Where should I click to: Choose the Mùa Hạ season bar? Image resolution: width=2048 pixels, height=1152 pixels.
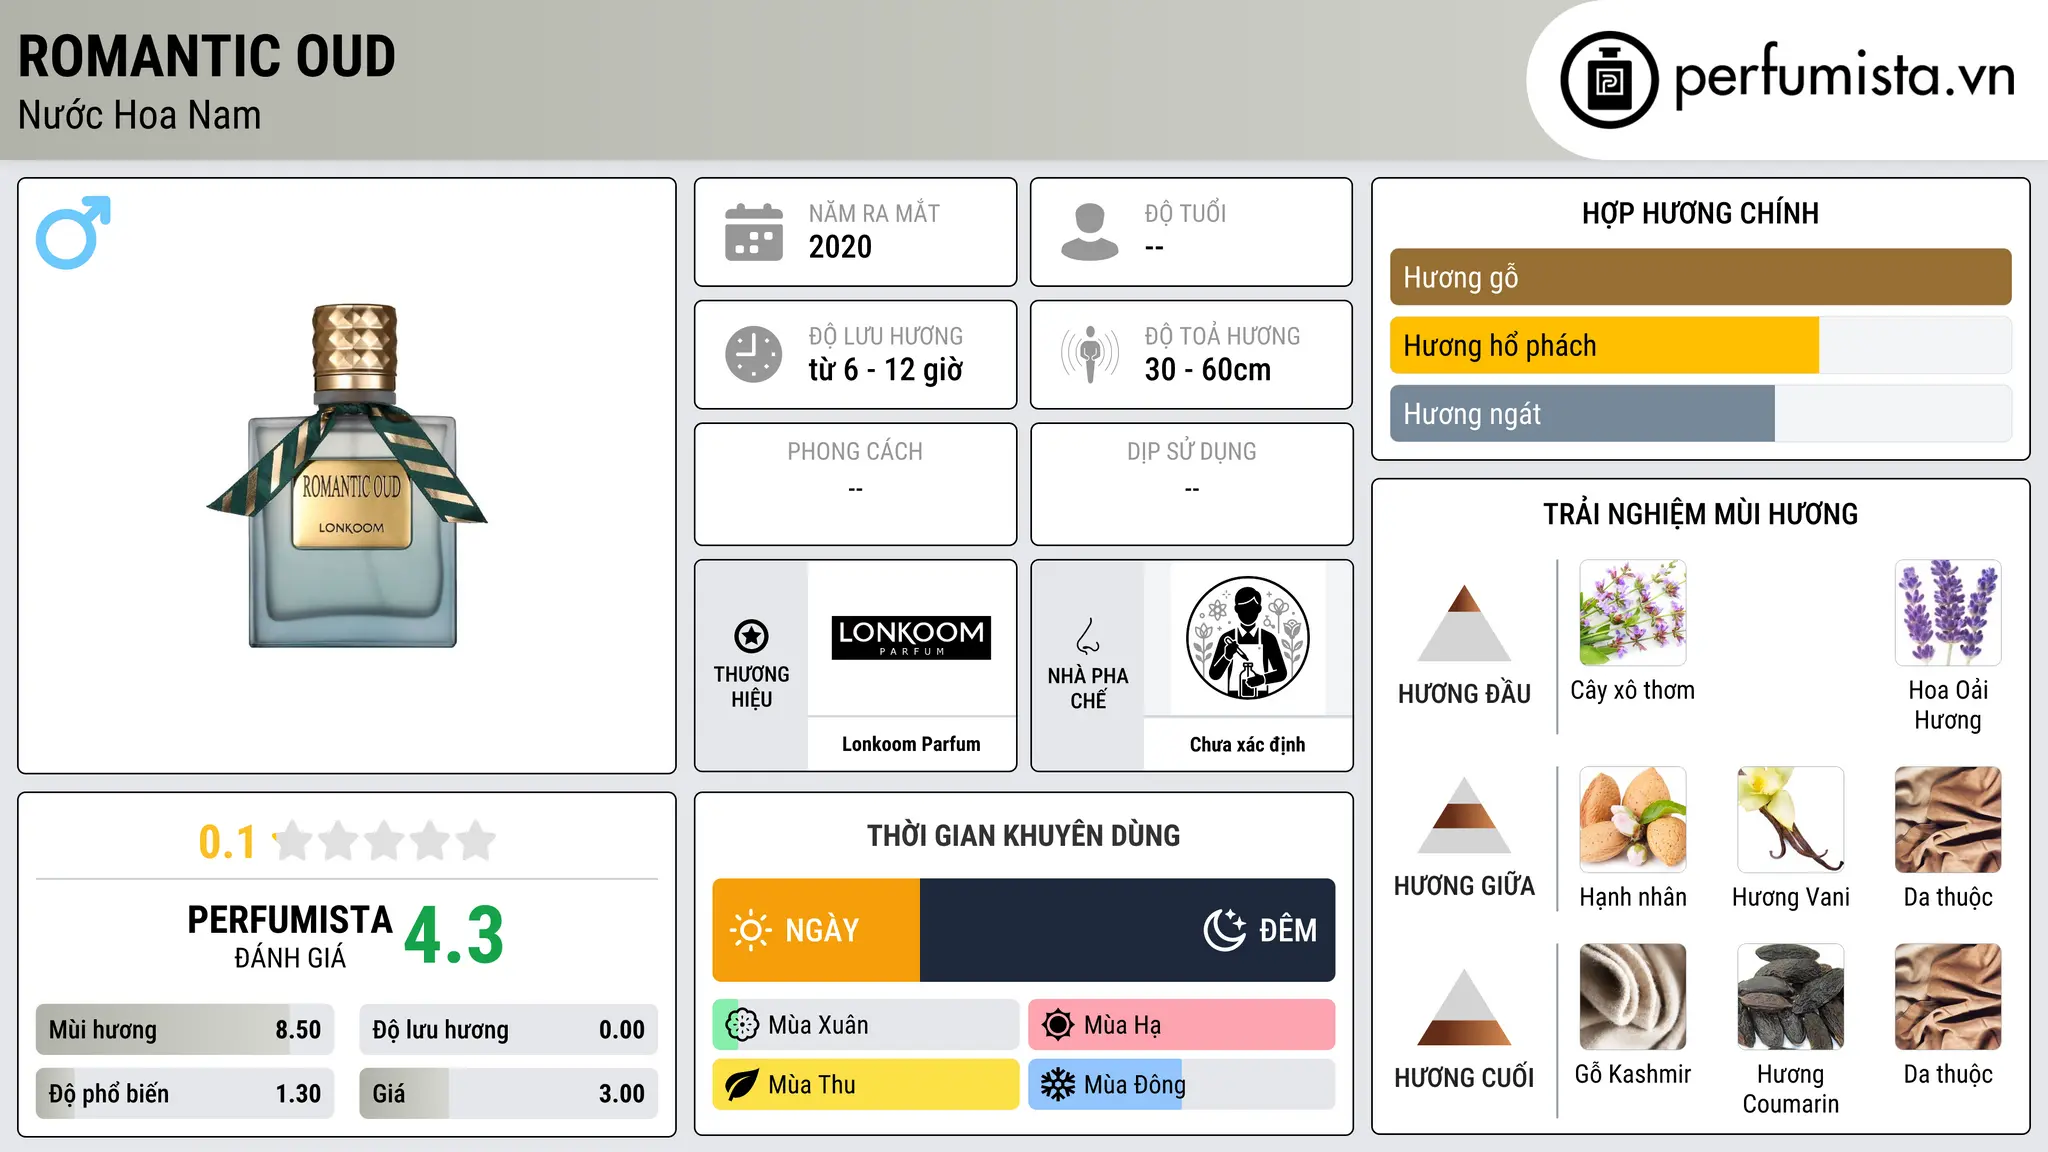coord(1182,1025)
